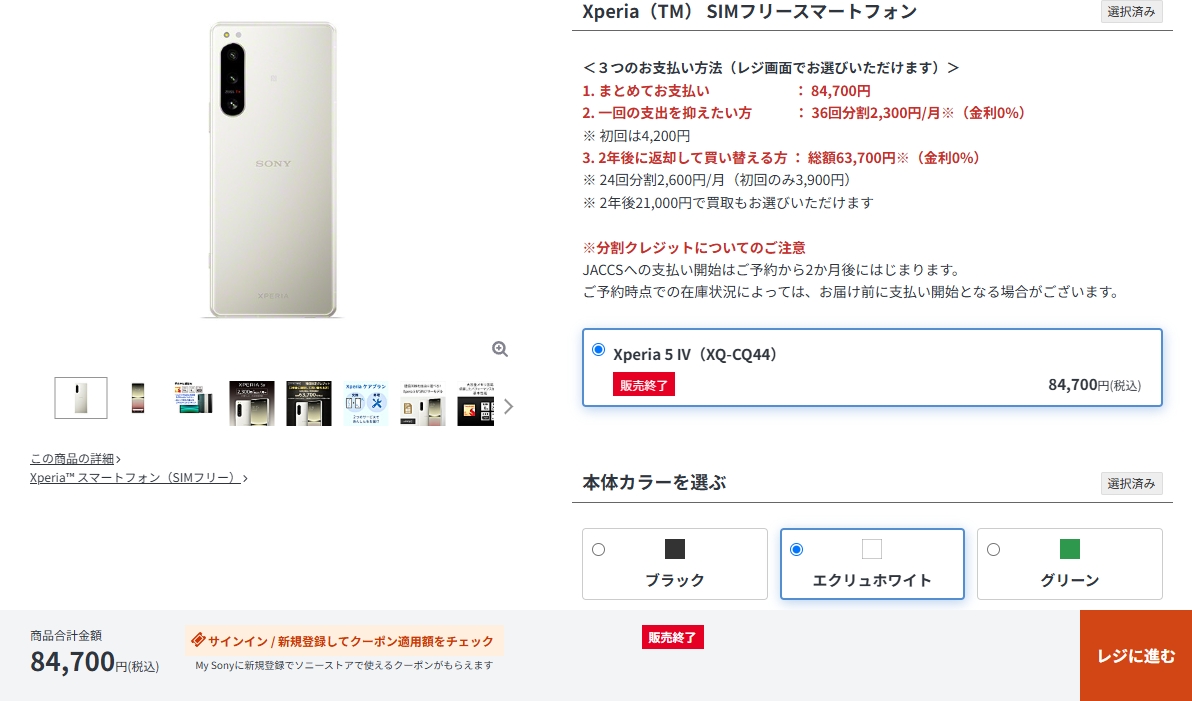Click the main Sony Xperia product image

(x=273, y=170)
